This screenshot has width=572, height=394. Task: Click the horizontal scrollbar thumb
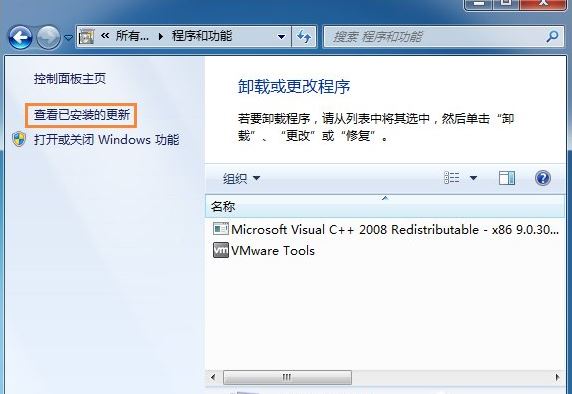[287, 377]
